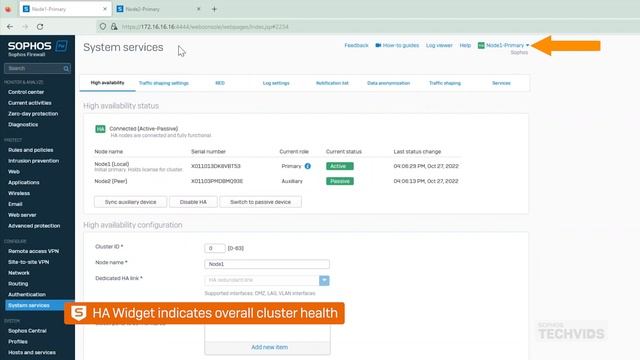Image resolution: width=640 pixels, height=360 pixels.
Task: Click the Disable HA button
Action: (193, 202)
